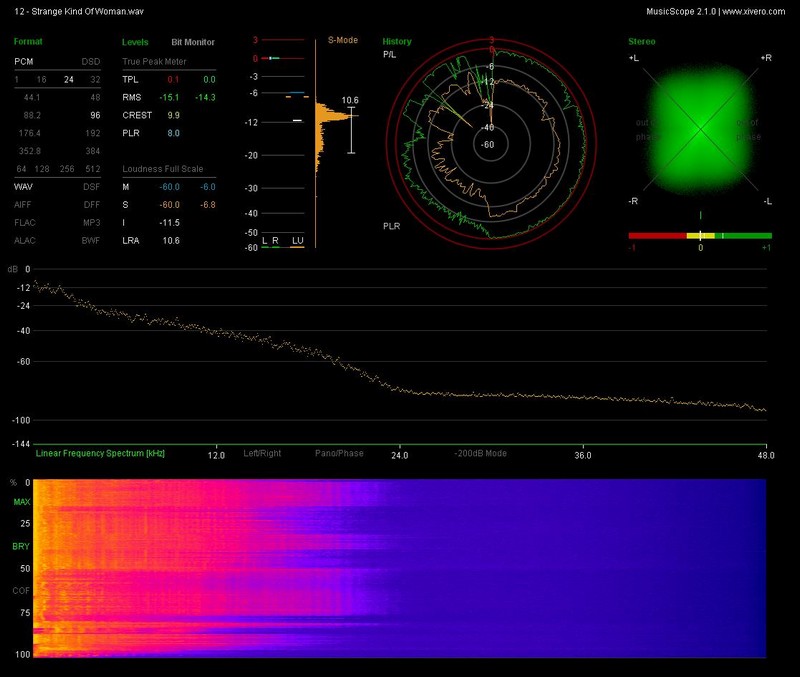Click the red TPL value 0.1

(x=173, y=80)
